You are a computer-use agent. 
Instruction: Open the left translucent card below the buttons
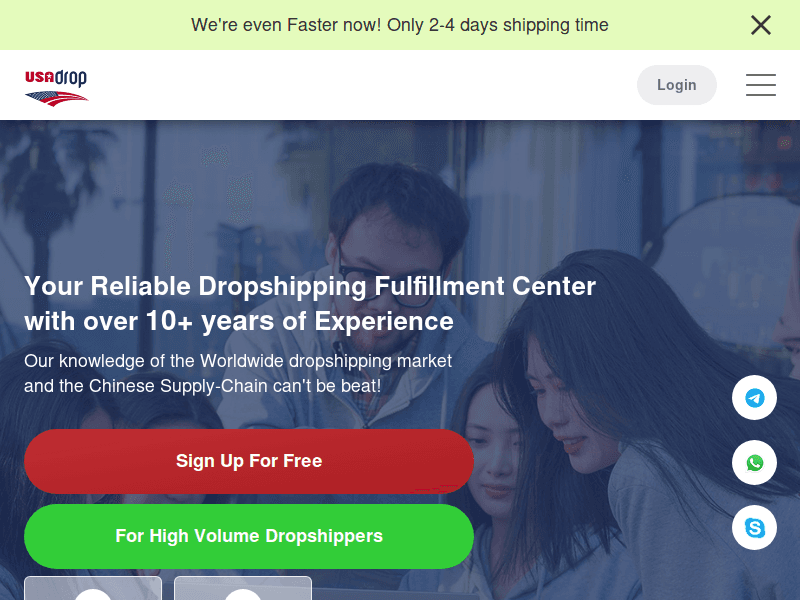pos(93,588)
